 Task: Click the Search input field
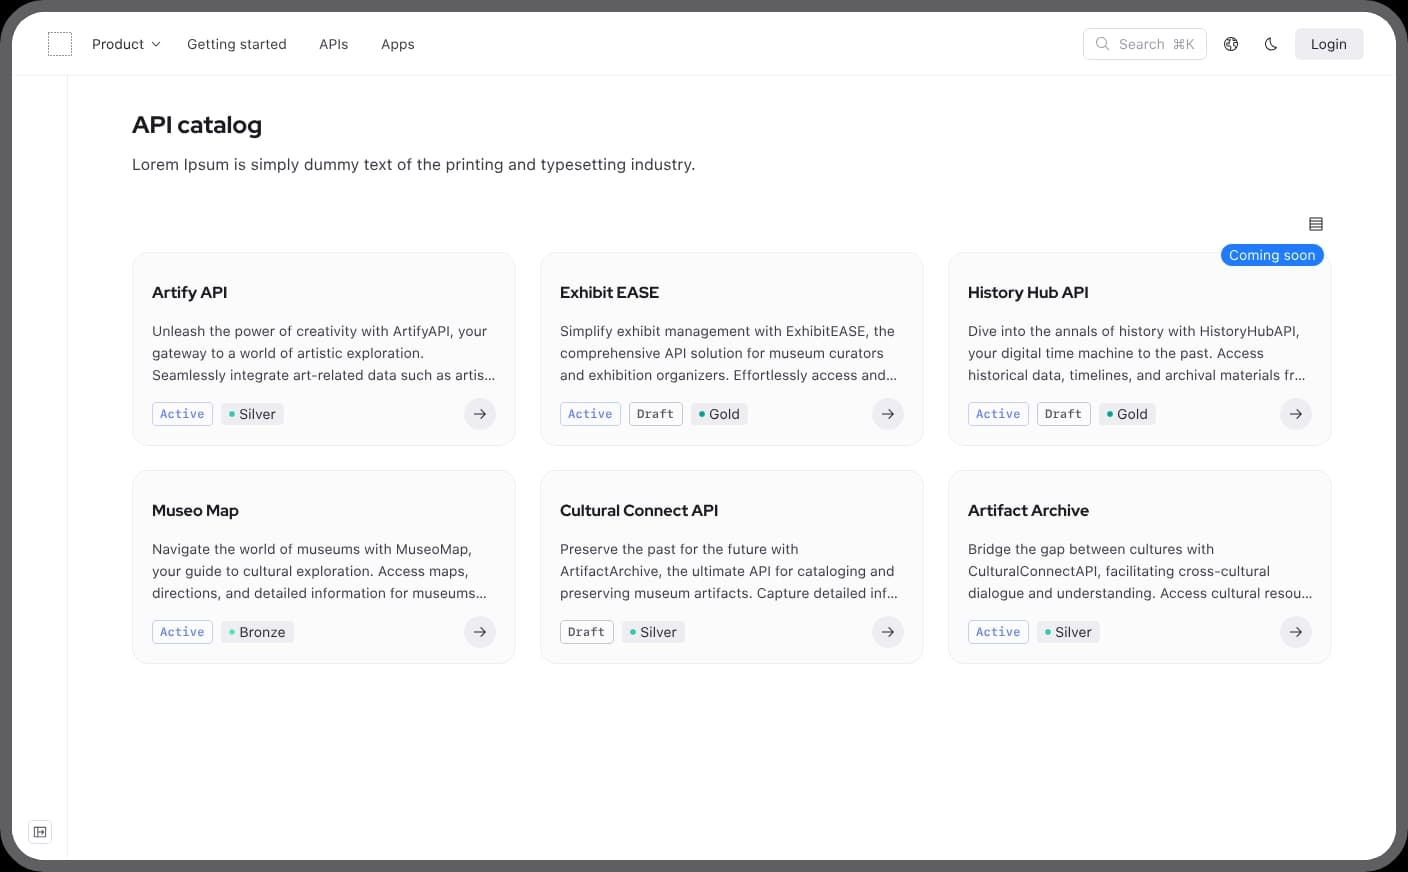coord(1144,44)
